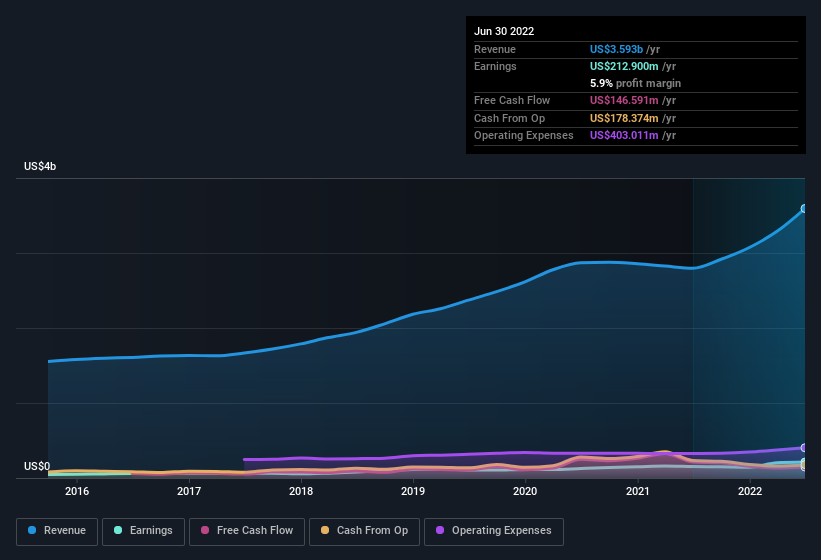Toggle the Earnings legend series
The height and width of the screenshot is (560, 821).
click(143, 531)
